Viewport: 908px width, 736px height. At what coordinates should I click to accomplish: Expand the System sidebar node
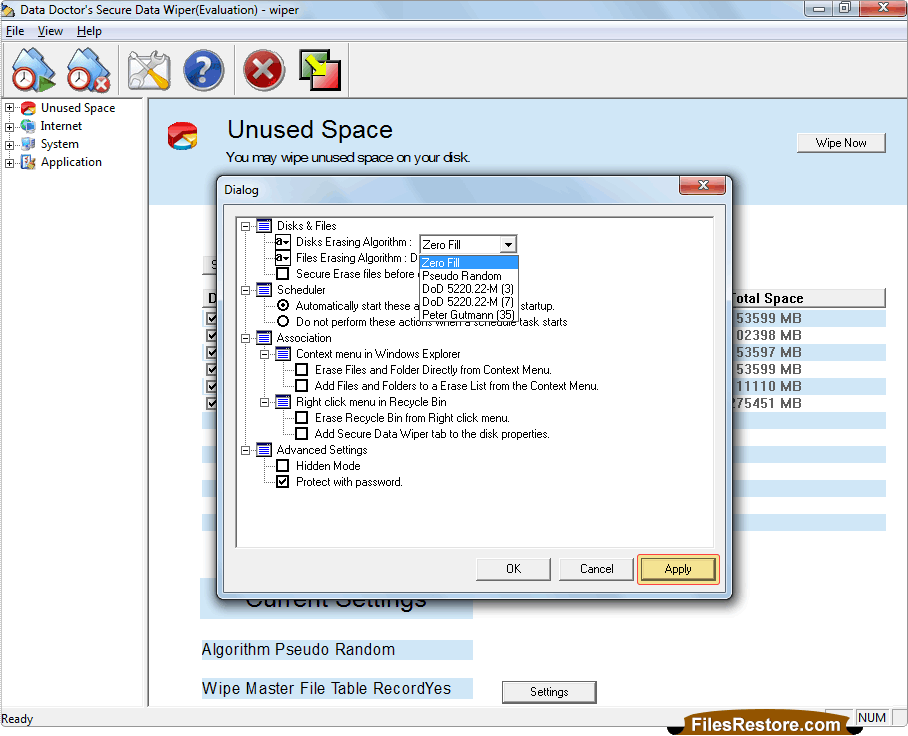pyautogui.click(x=9, y=145)
